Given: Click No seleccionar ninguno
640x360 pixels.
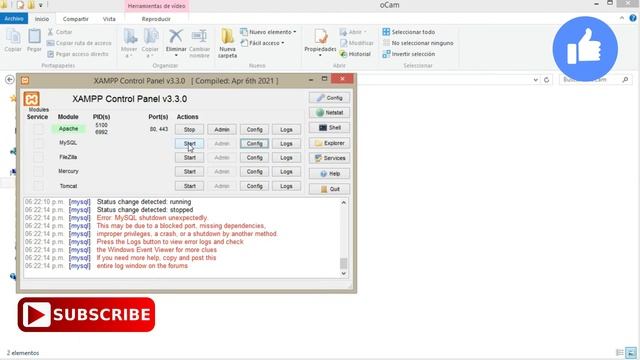Looking at the screenshot, I should click(x=418, y=43).
